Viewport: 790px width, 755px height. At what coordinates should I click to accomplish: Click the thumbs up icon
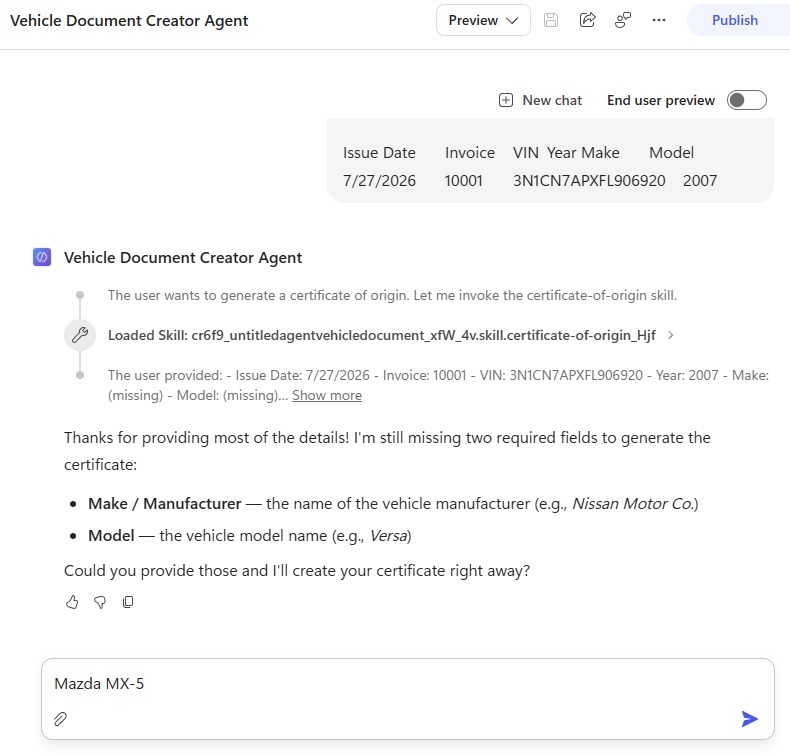pos(72,602)
